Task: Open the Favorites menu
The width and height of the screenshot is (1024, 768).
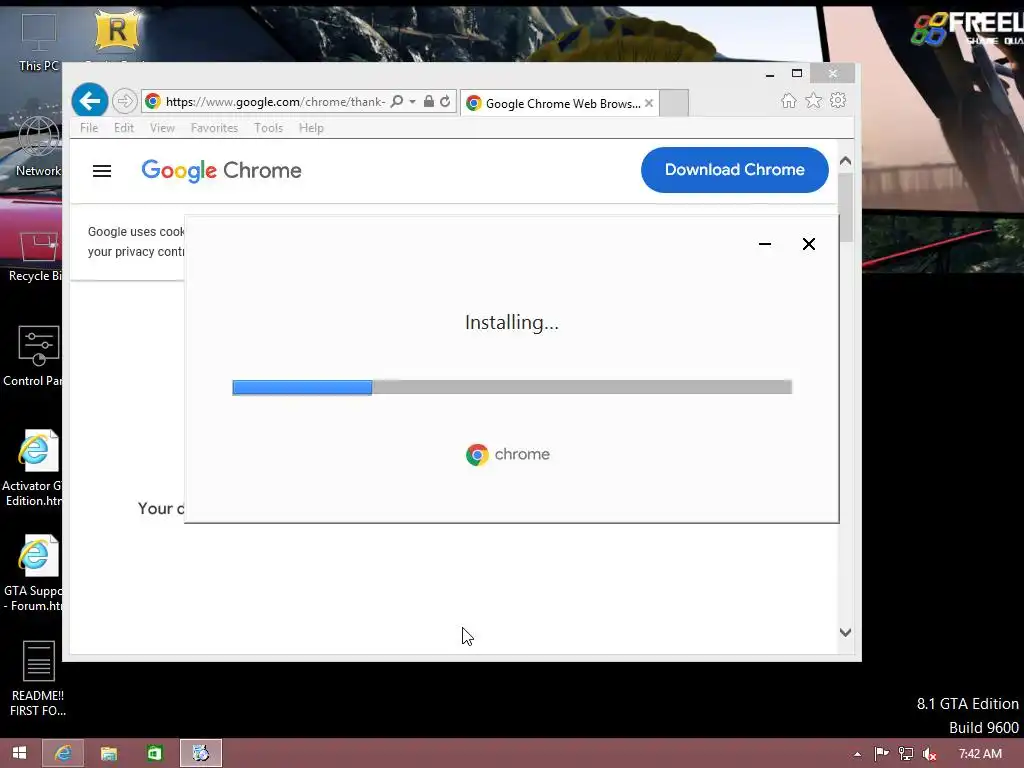Action: [x=214, y=128]
